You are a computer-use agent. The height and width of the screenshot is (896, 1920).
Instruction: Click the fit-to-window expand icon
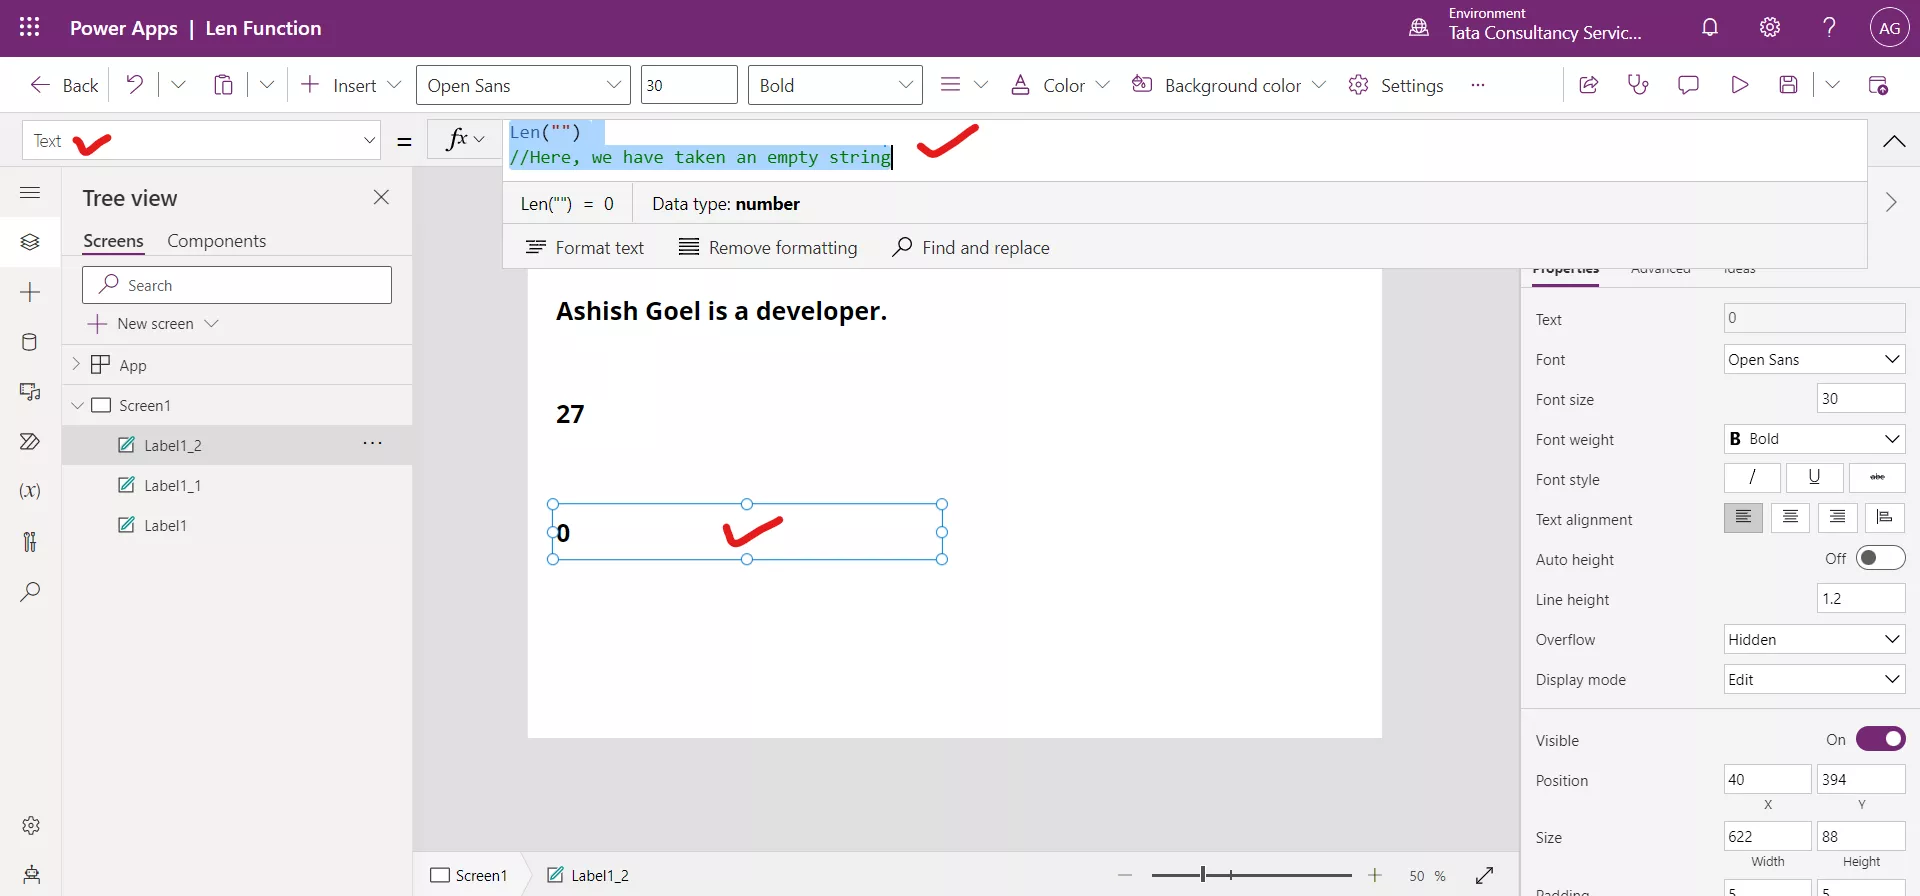(x=1485, y=875)
